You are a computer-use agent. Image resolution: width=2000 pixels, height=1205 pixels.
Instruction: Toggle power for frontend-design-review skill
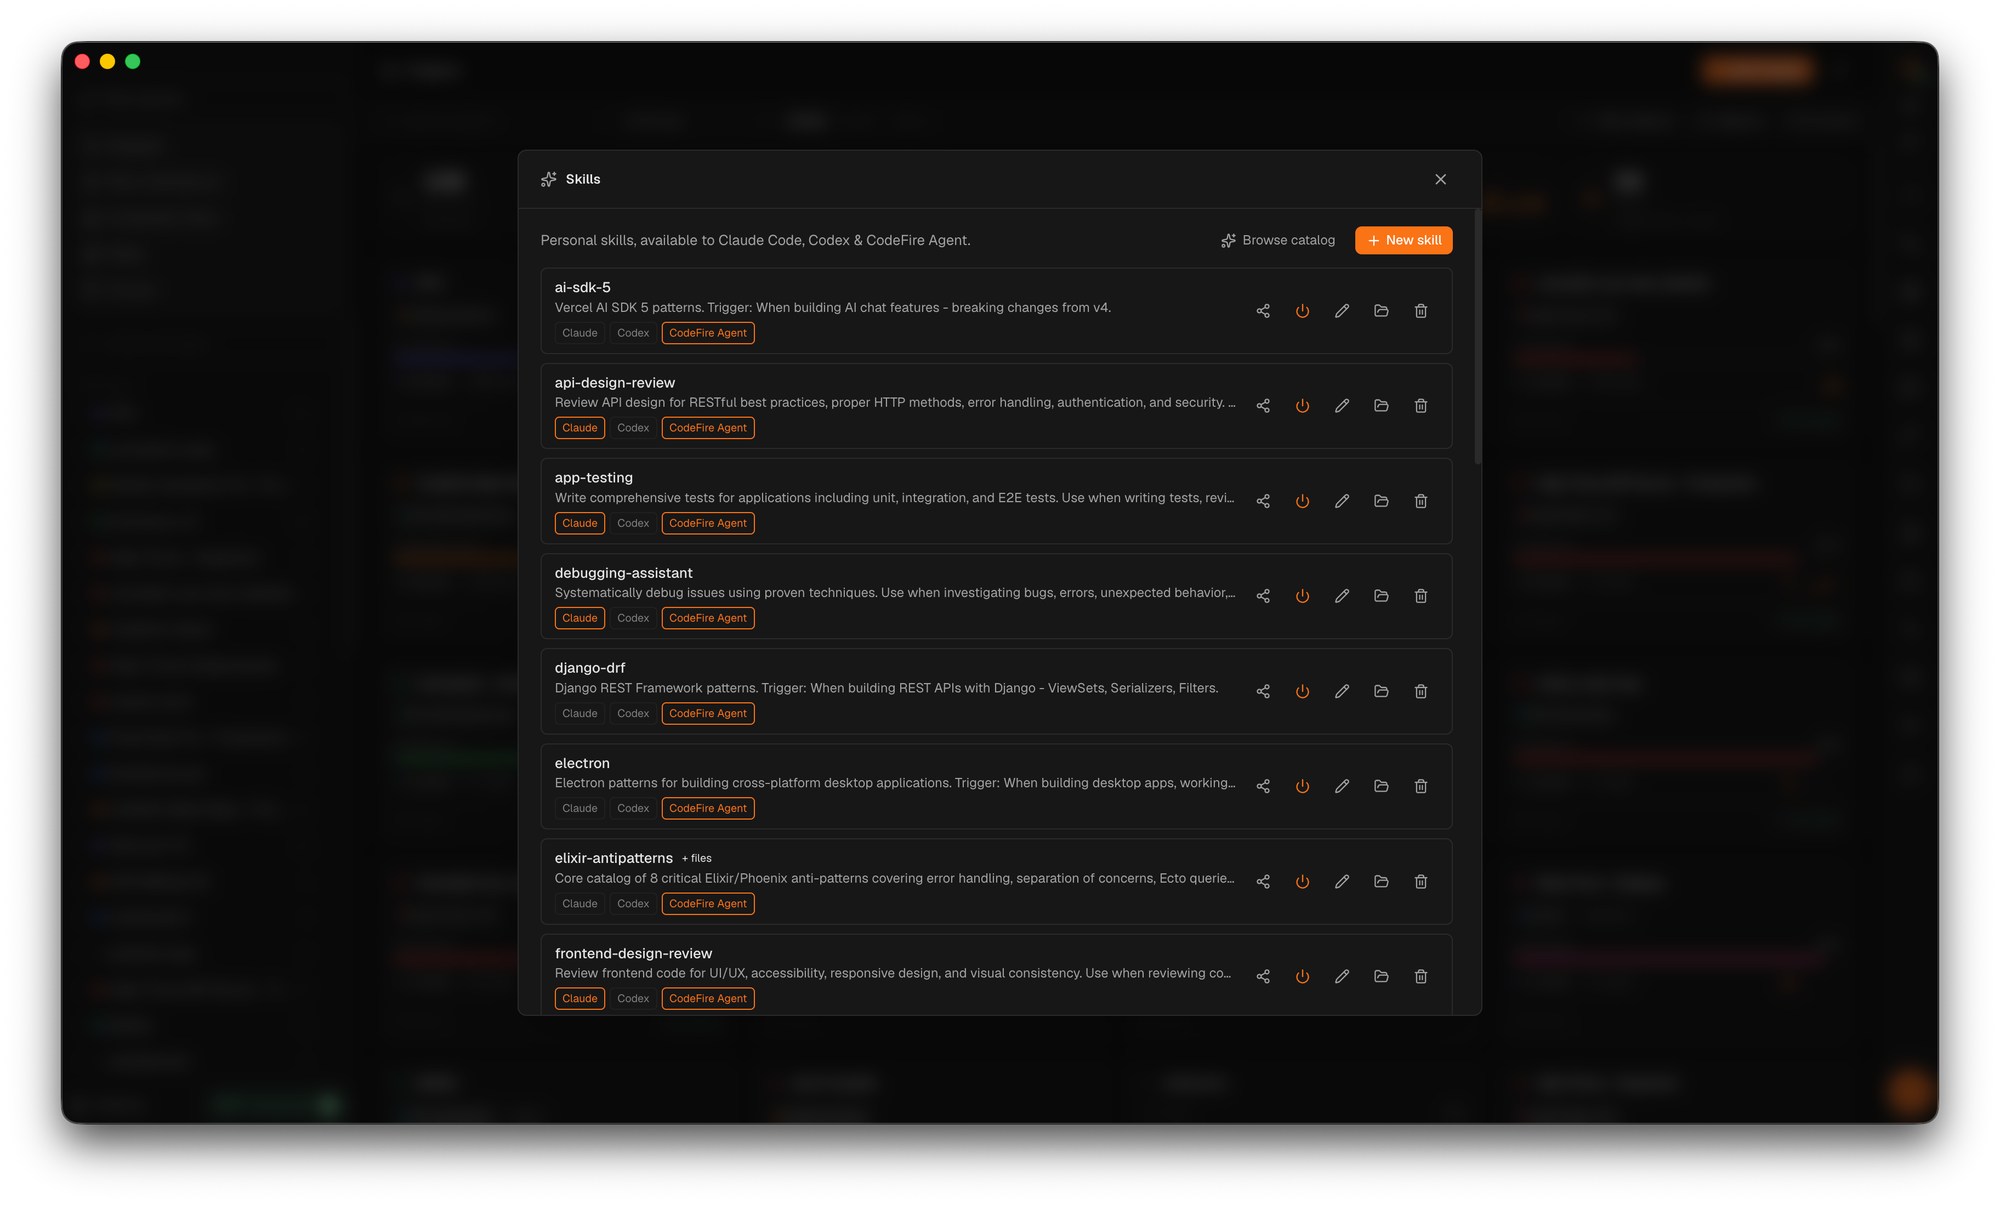click(x=1302, y=976)
